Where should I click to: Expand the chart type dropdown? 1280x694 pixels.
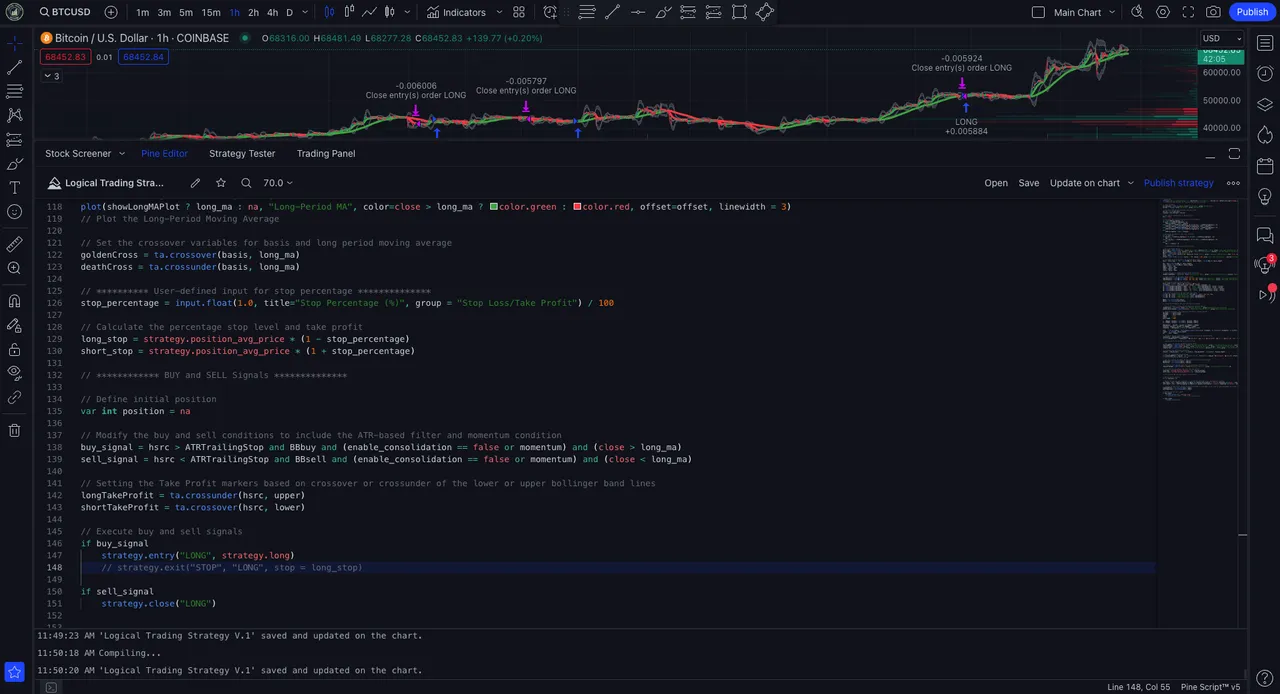click(x=407, y=12)
